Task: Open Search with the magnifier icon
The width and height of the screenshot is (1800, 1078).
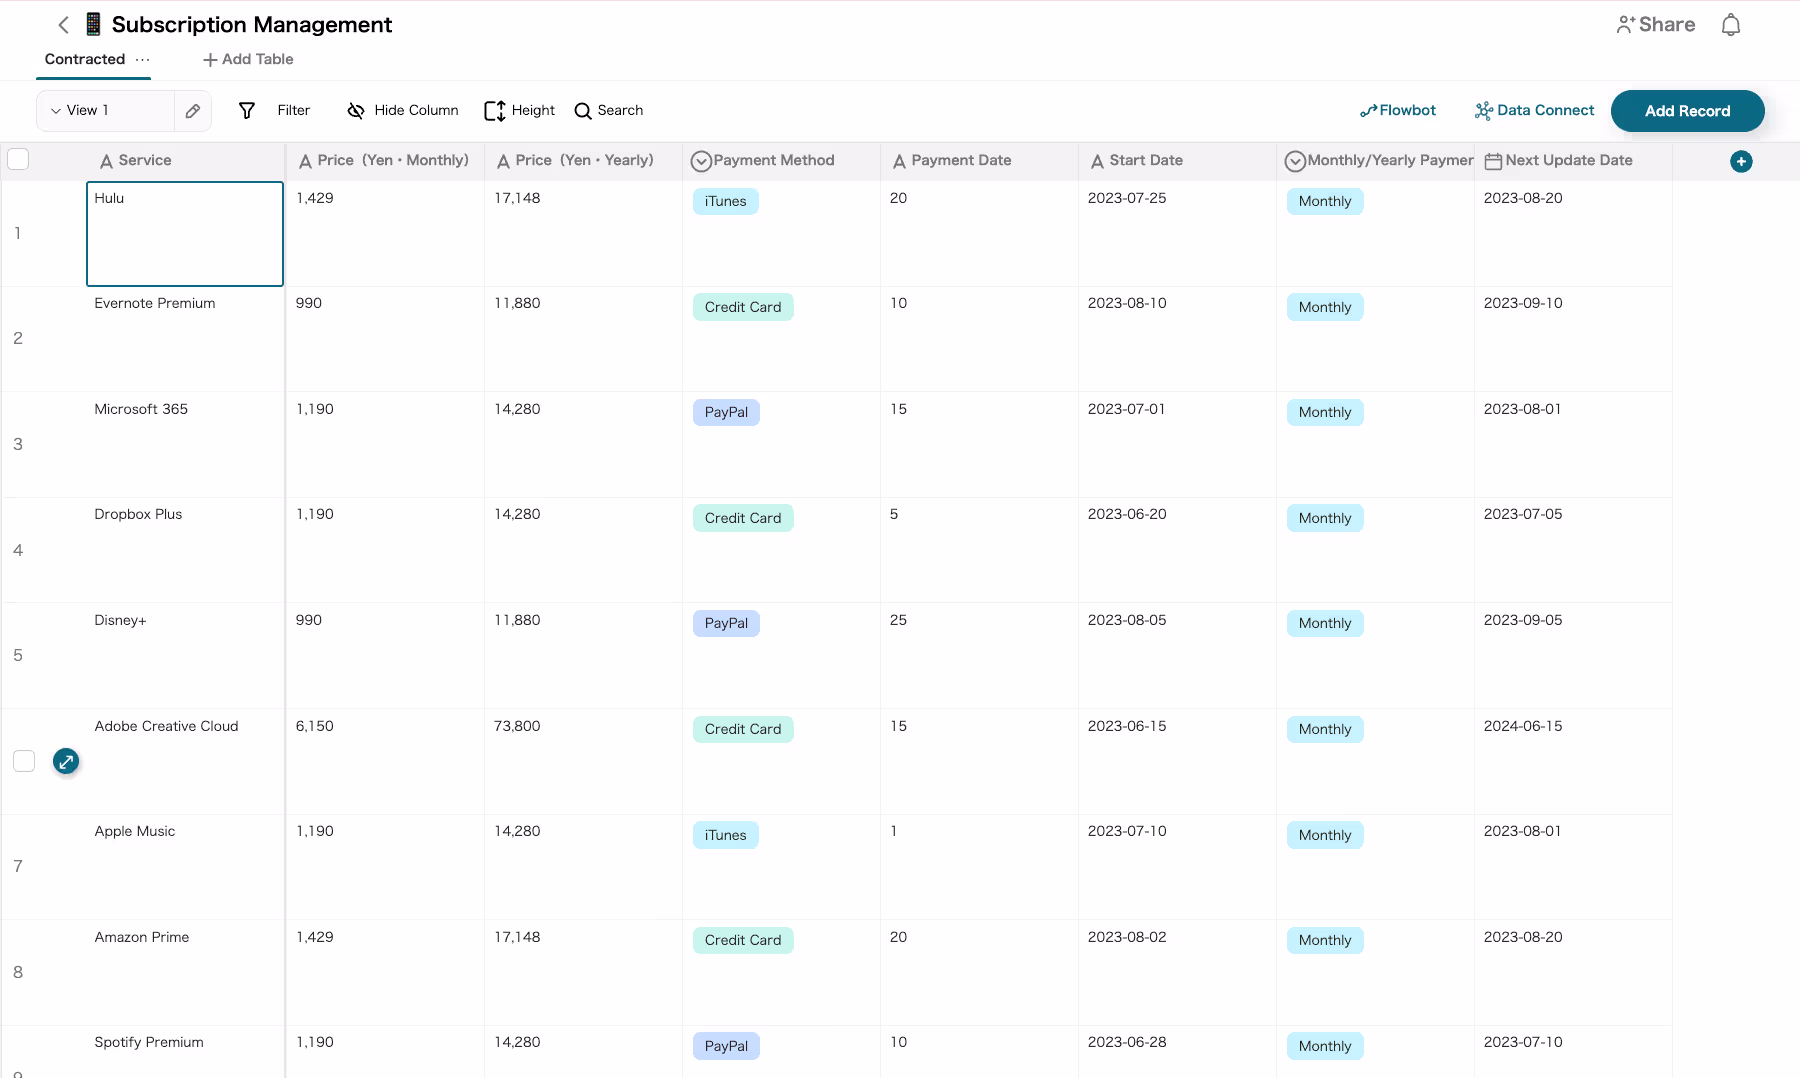Action: [582, 110]
